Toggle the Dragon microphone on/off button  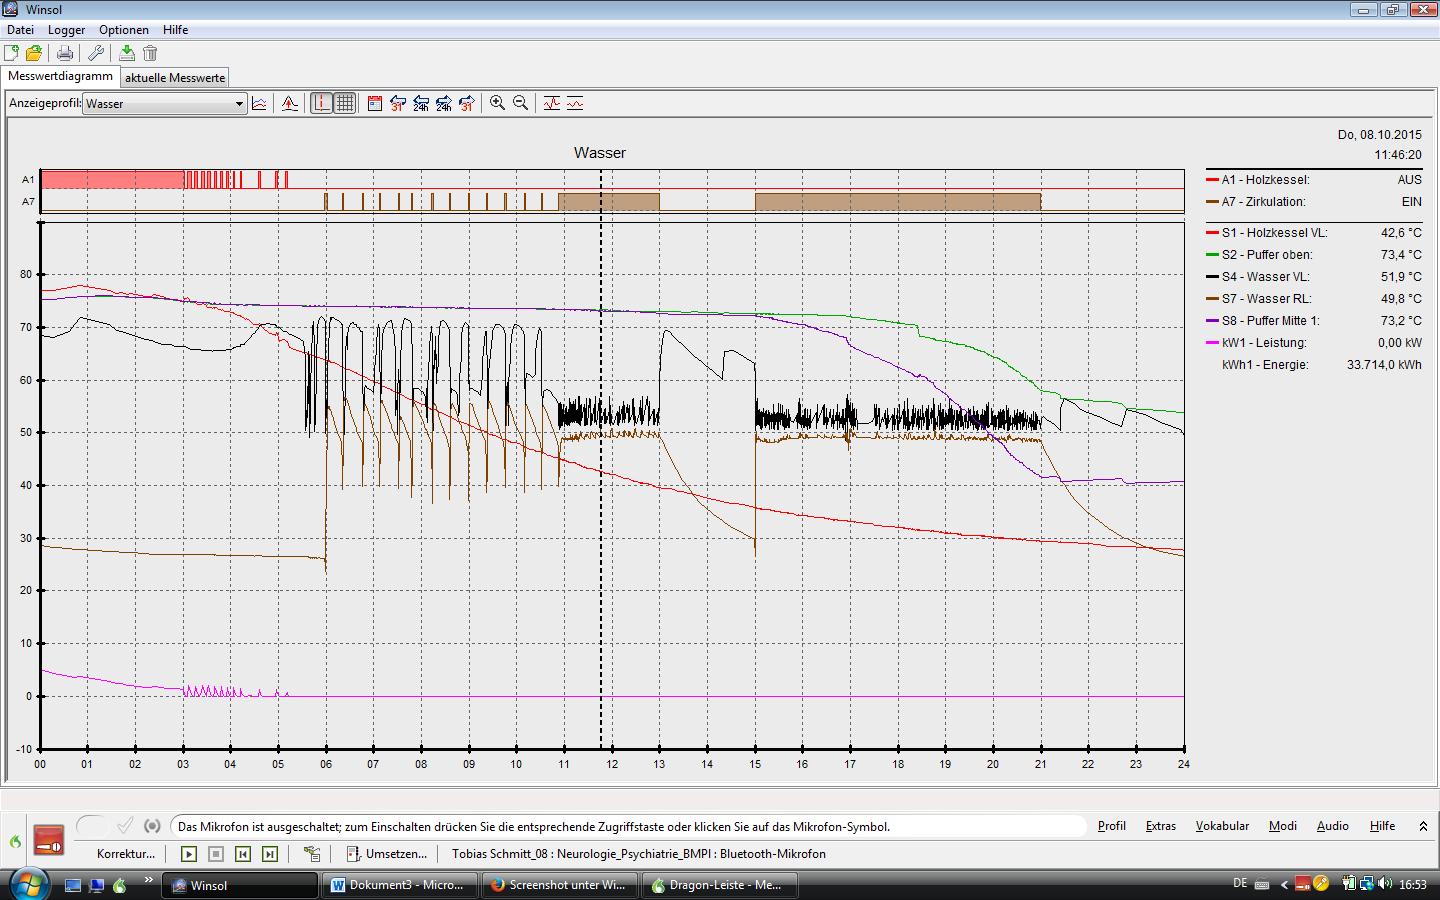[49, 840]
